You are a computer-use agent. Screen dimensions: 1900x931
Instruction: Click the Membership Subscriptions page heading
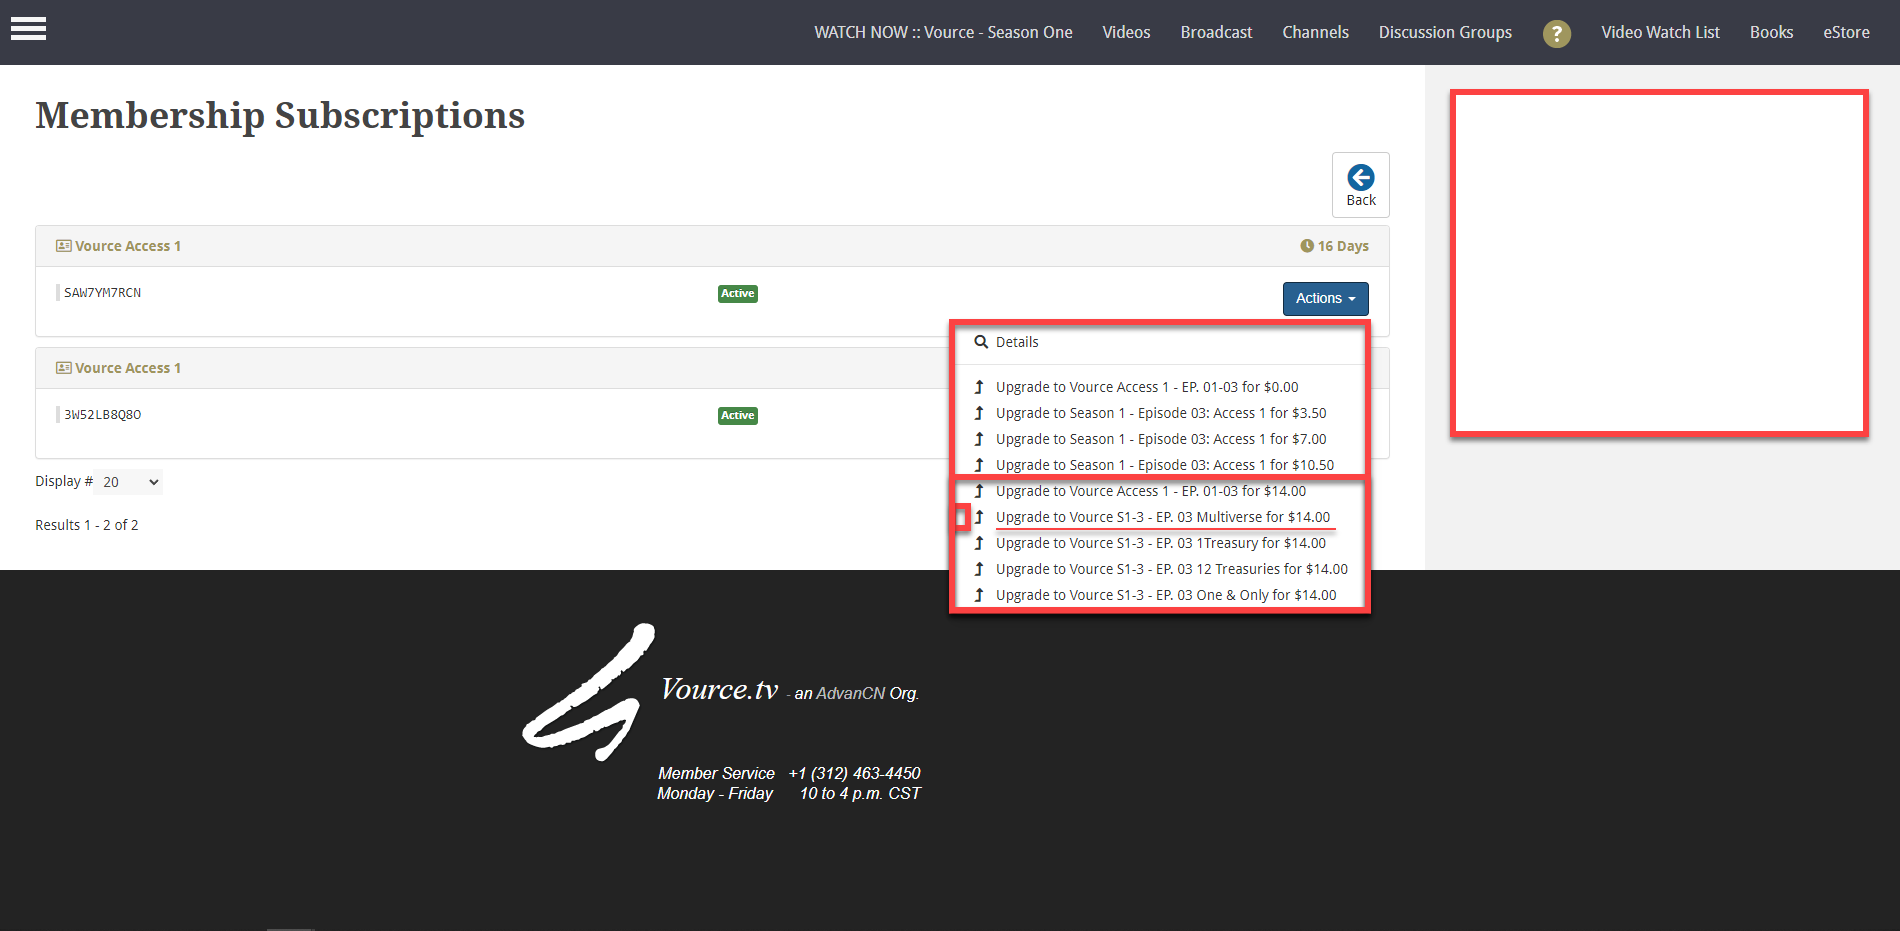pos(280,116)
